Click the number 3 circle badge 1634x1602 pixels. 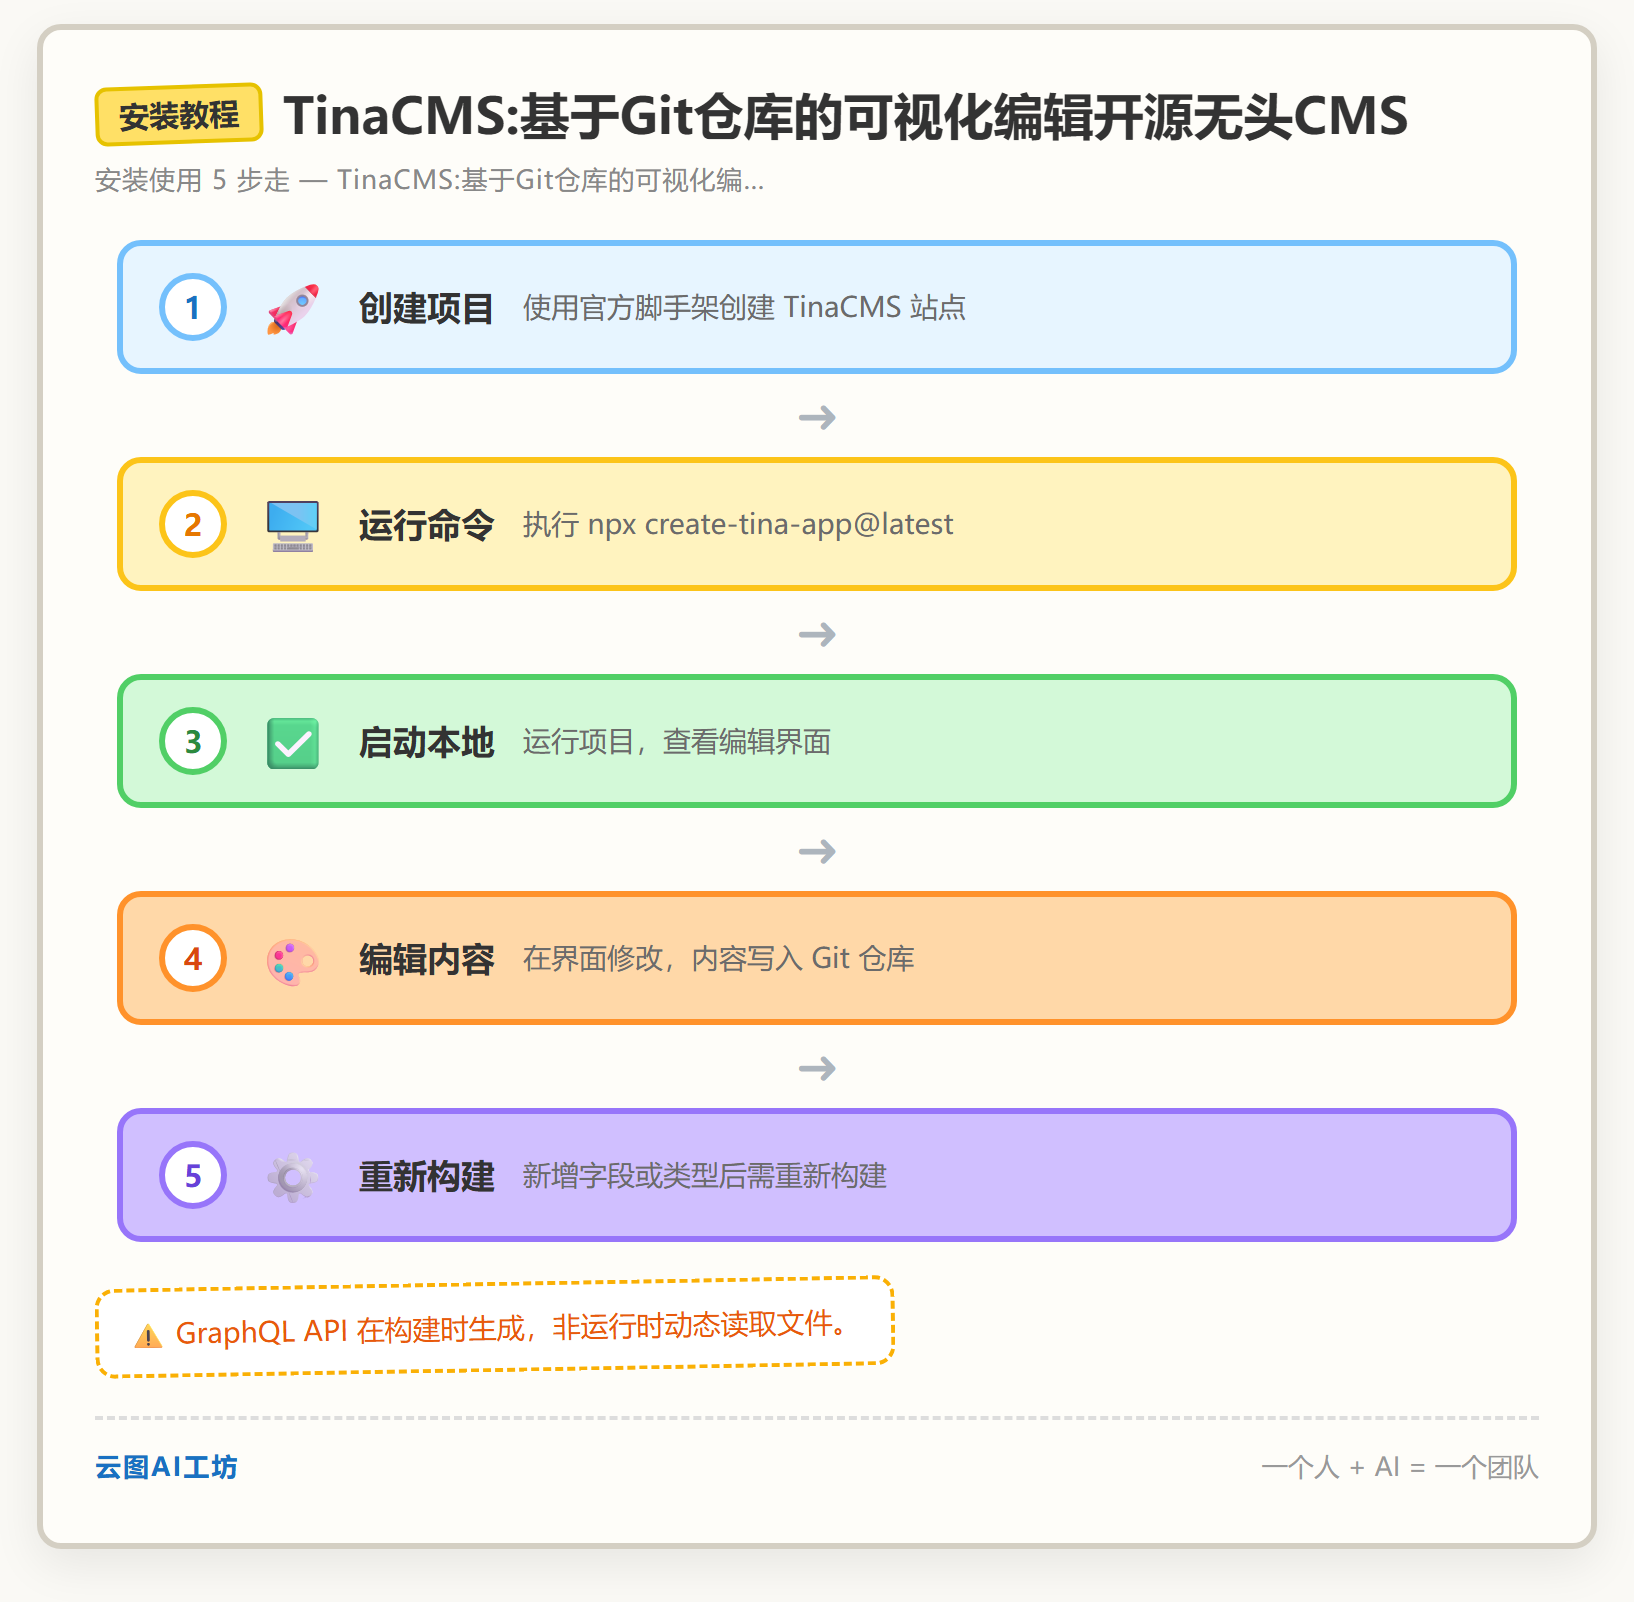coord(193,741)
